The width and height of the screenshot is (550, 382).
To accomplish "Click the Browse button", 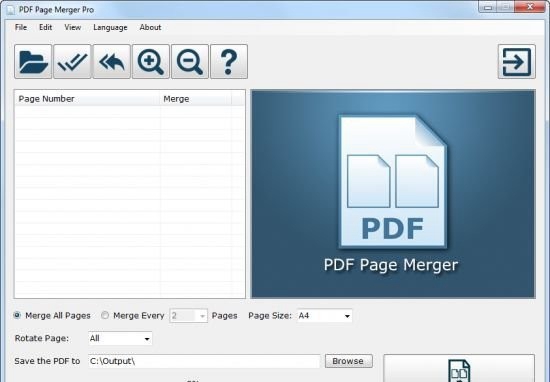I will (x=349, y=361).
